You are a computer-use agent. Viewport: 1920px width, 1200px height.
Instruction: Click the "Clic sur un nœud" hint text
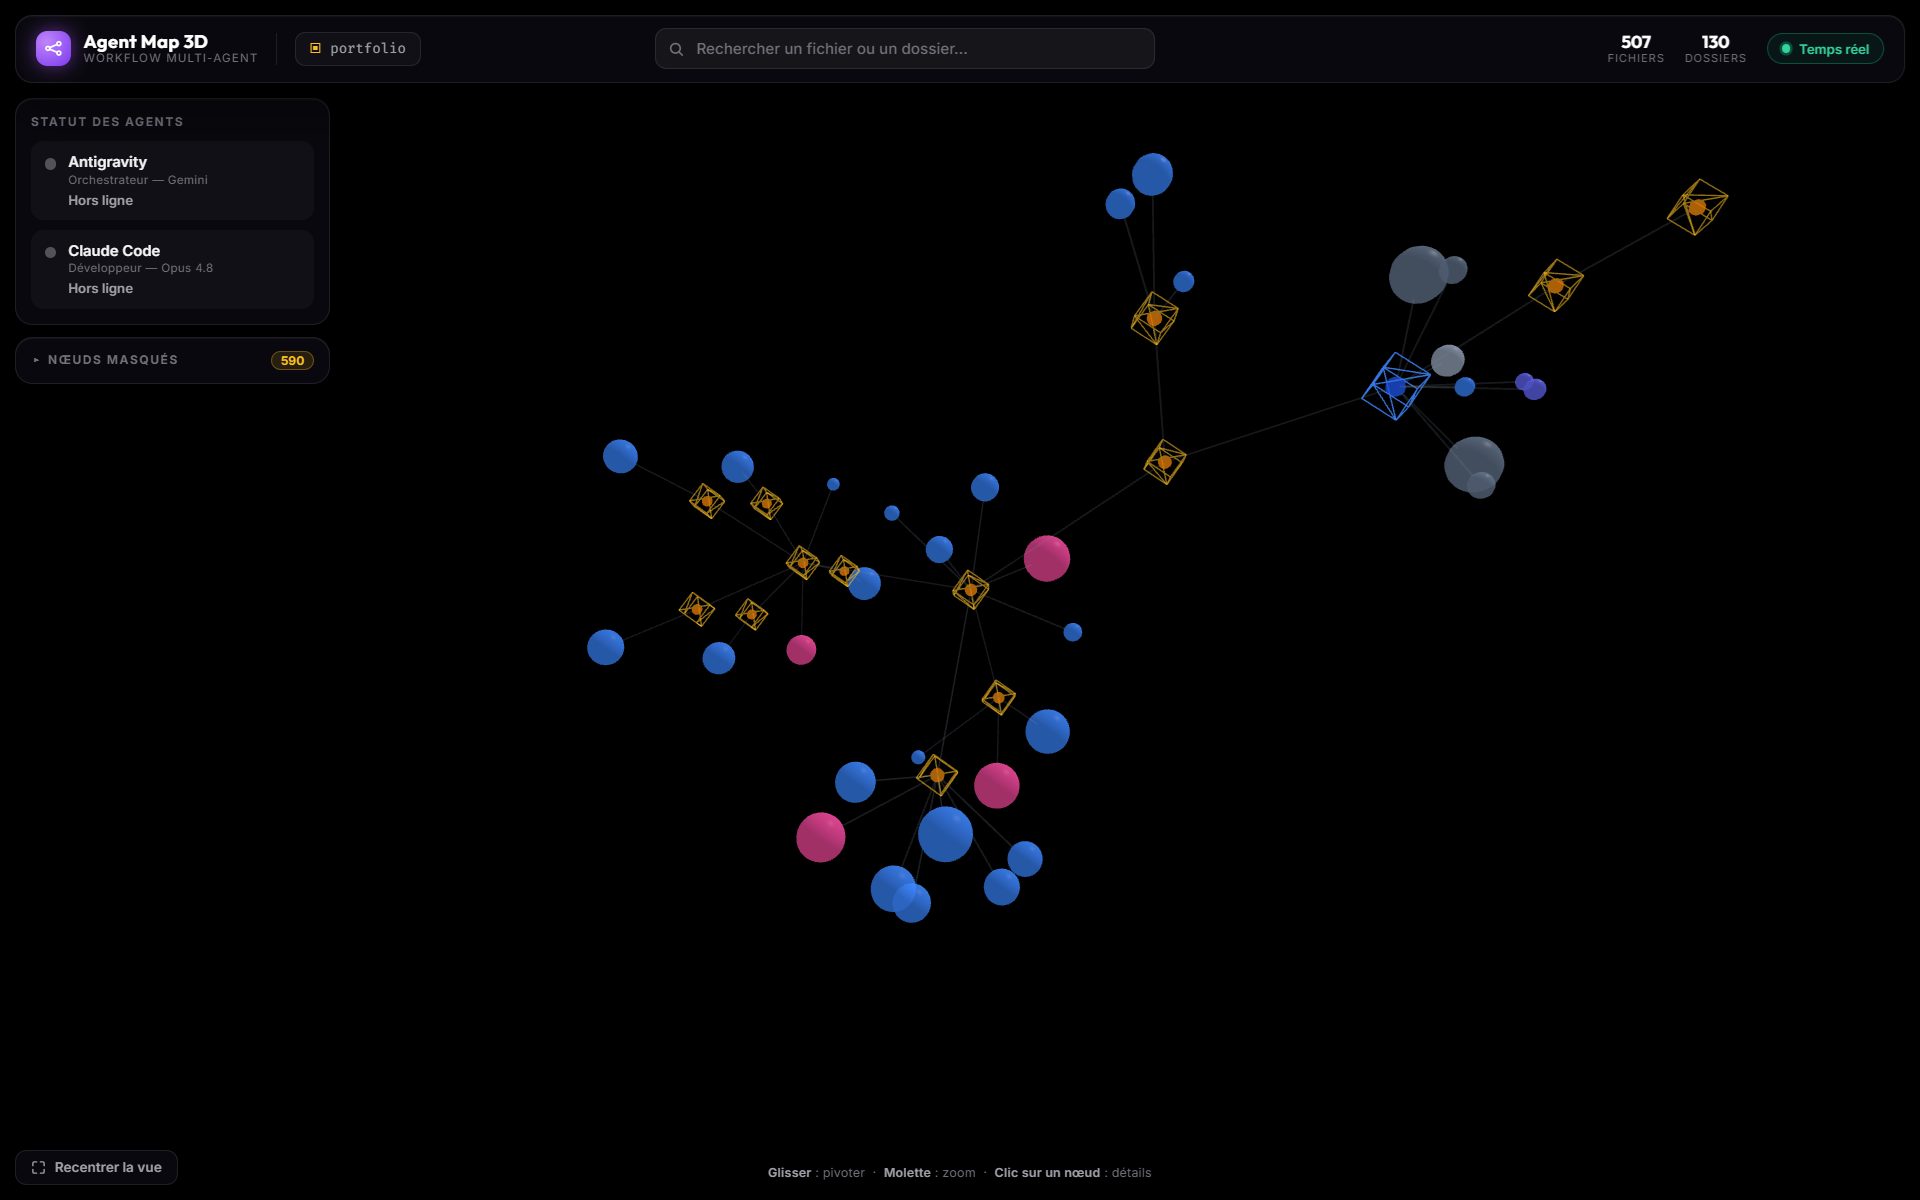click(x=1046, y=1172)
